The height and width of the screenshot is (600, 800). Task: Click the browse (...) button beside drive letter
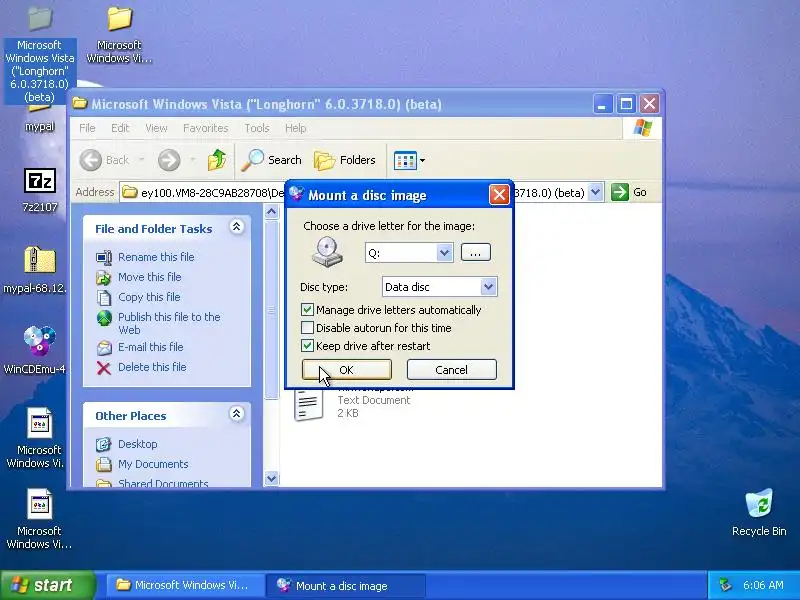point(476,253)
